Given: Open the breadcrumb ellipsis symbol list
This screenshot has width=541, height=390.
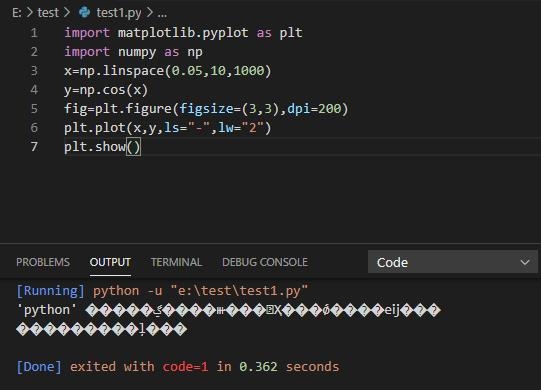Looking at the screenshot, I should [162, 14].
